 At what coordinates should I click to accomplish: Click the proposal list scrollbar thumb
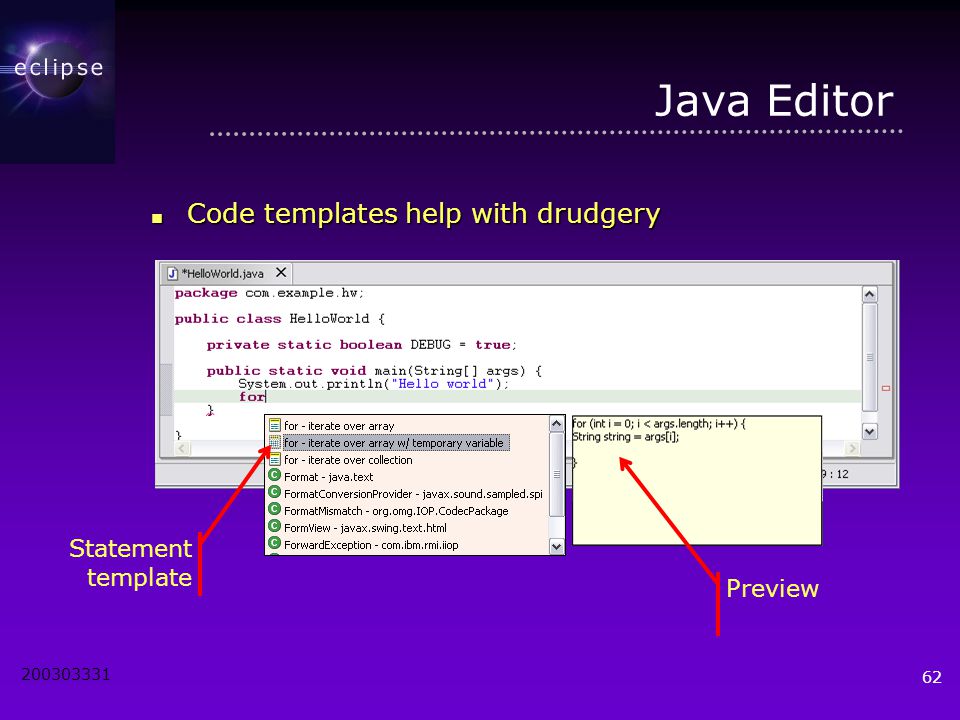[557, 474]
